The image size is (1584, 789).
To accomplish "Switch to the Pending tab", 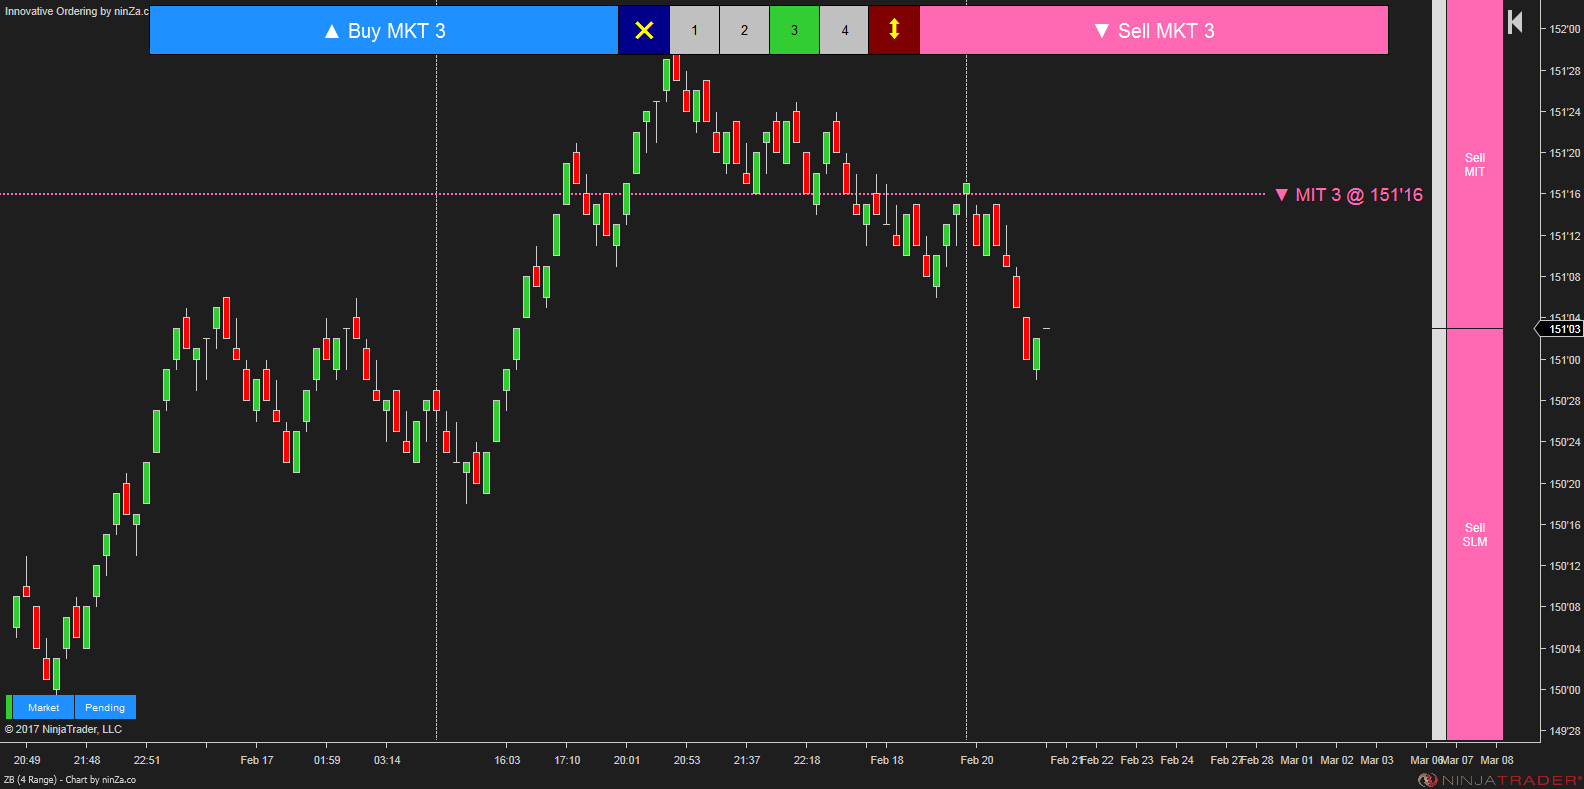I will tap(105, 707).
